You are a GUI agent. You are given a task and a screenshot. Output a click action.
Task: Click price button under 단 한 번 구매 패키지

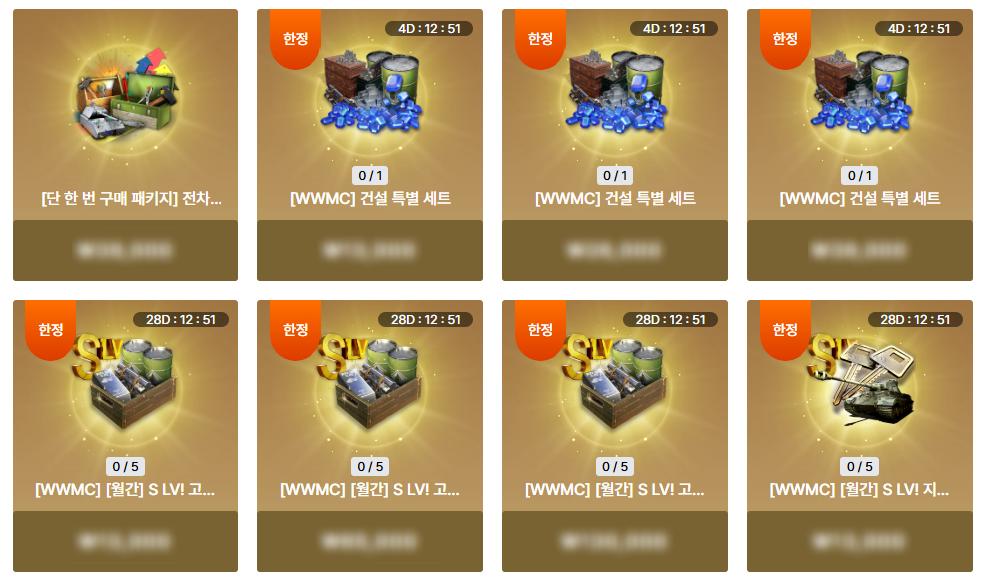tap(126, 250)
